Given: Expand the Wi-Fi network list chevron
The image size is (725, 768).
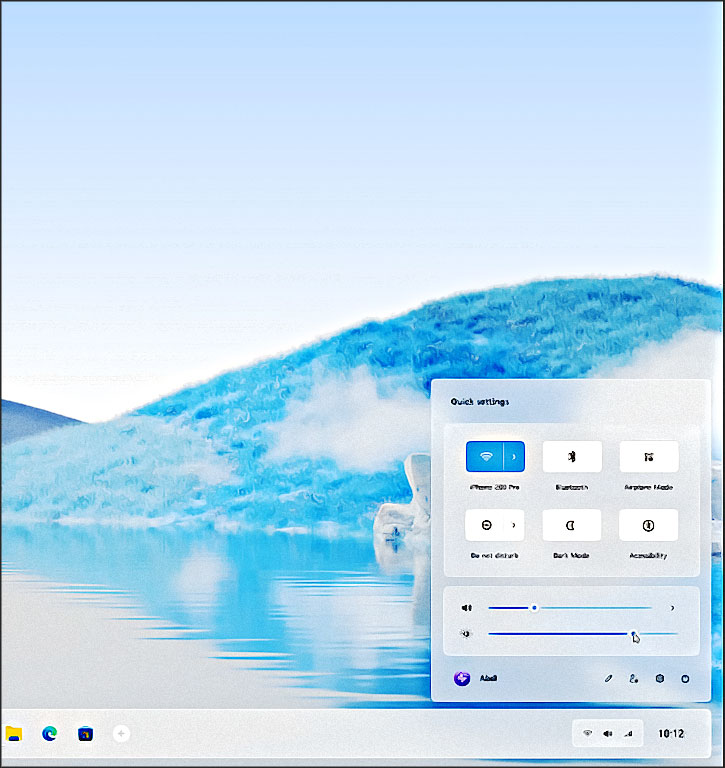Looking at the screenshot, I should tap(514, 456).
